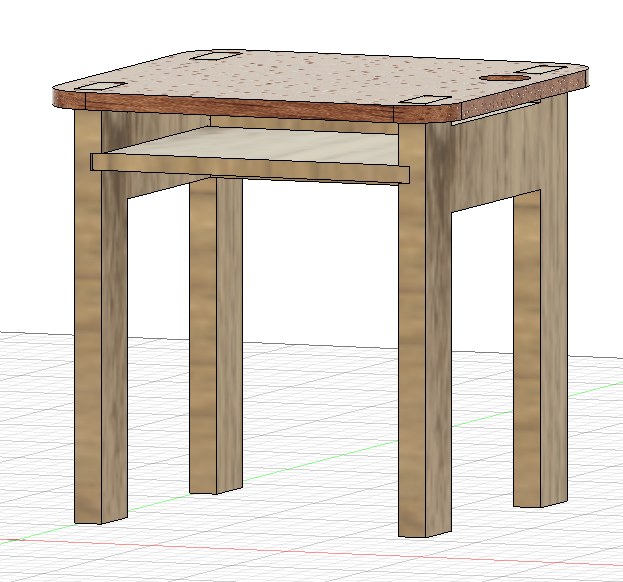
Task: Select the tenon above the front-left leg
Action: tap(101, 86)
